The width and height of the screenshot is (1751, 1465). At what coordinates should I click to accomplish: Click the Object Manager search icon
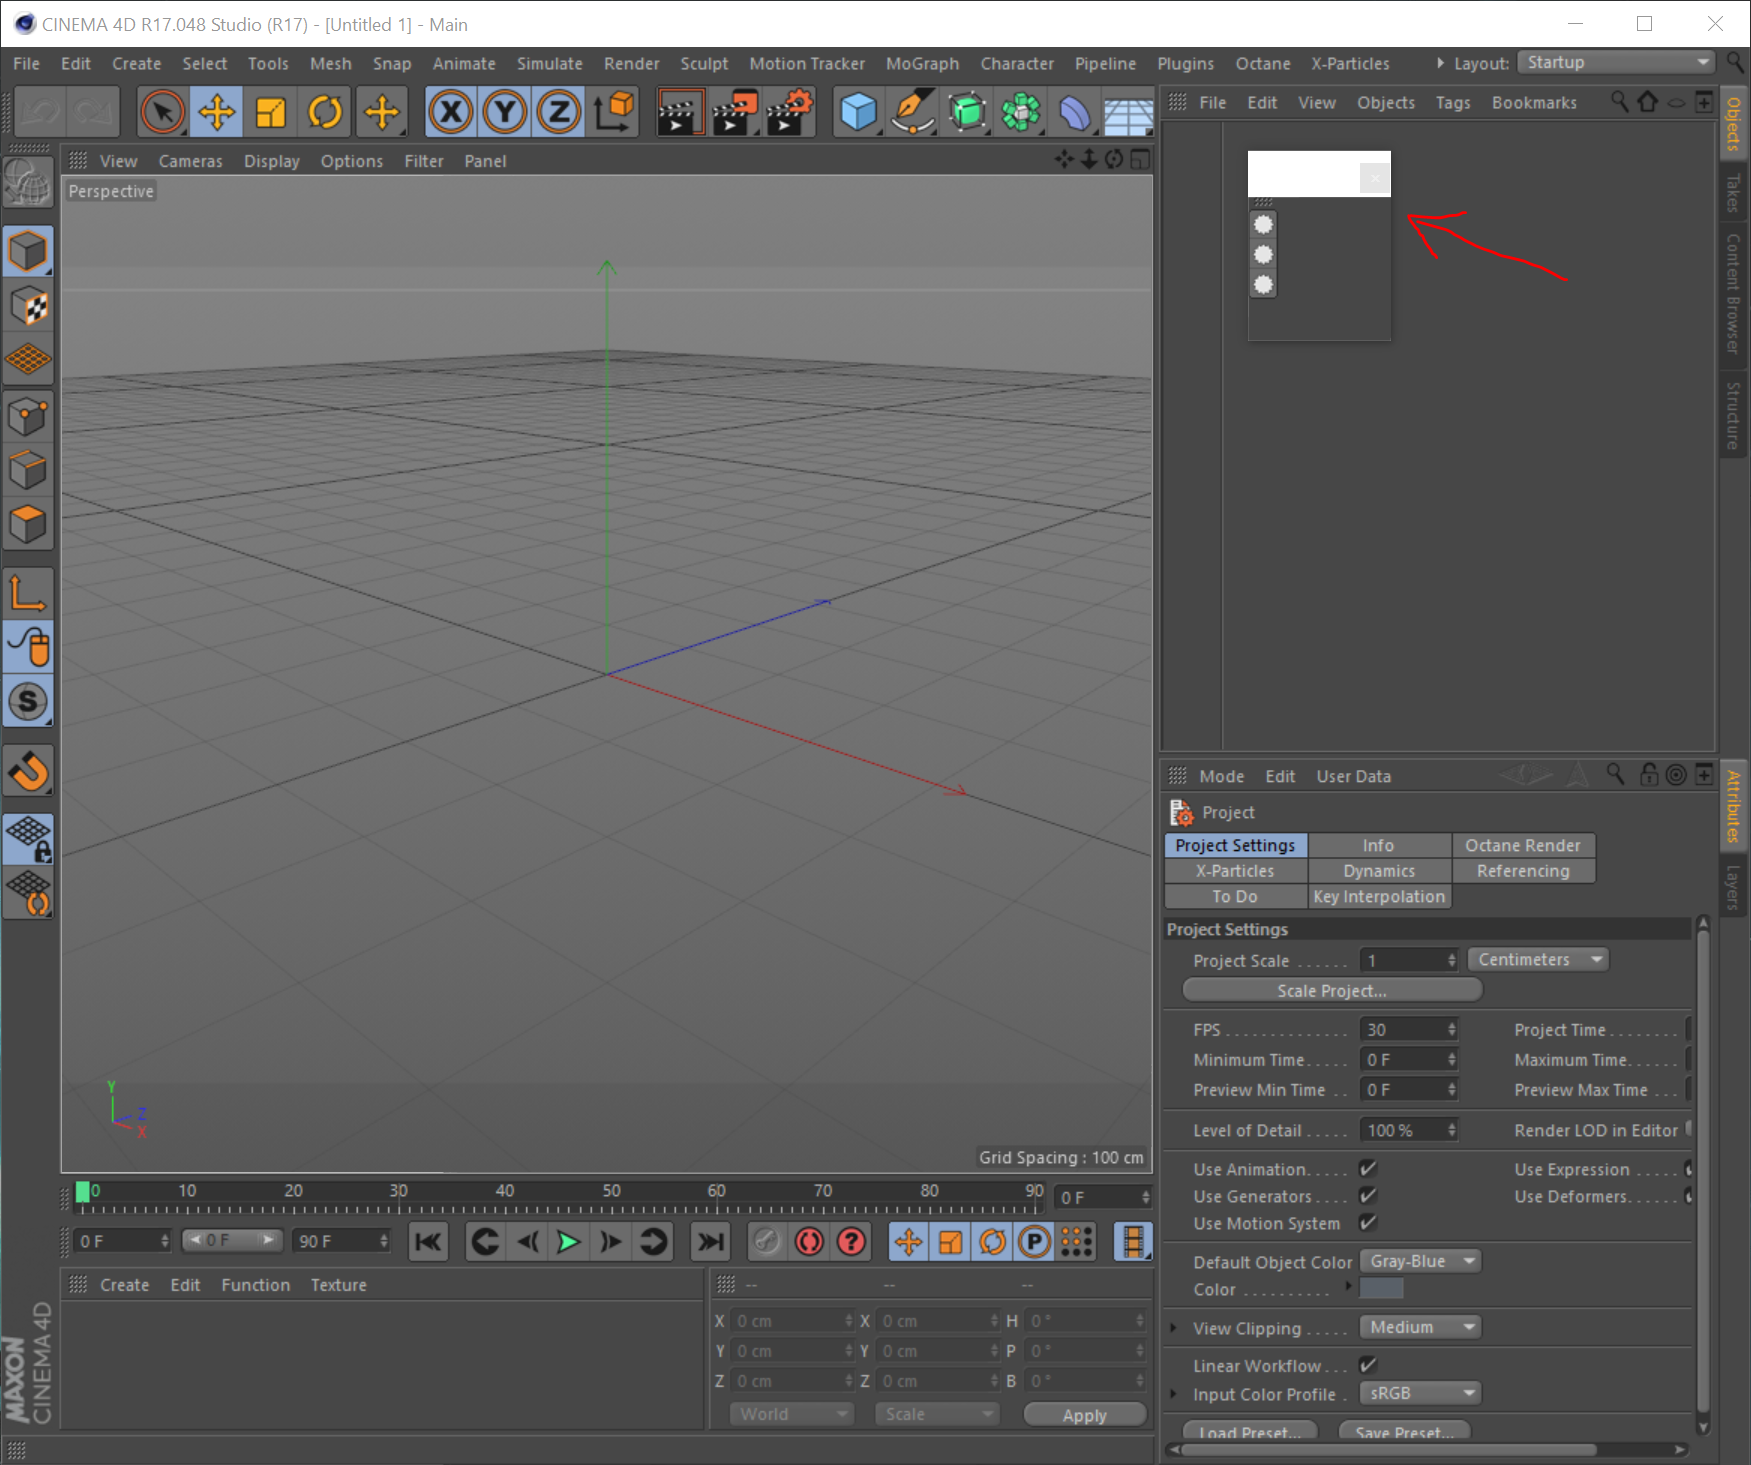click(x=1619, y=102)
